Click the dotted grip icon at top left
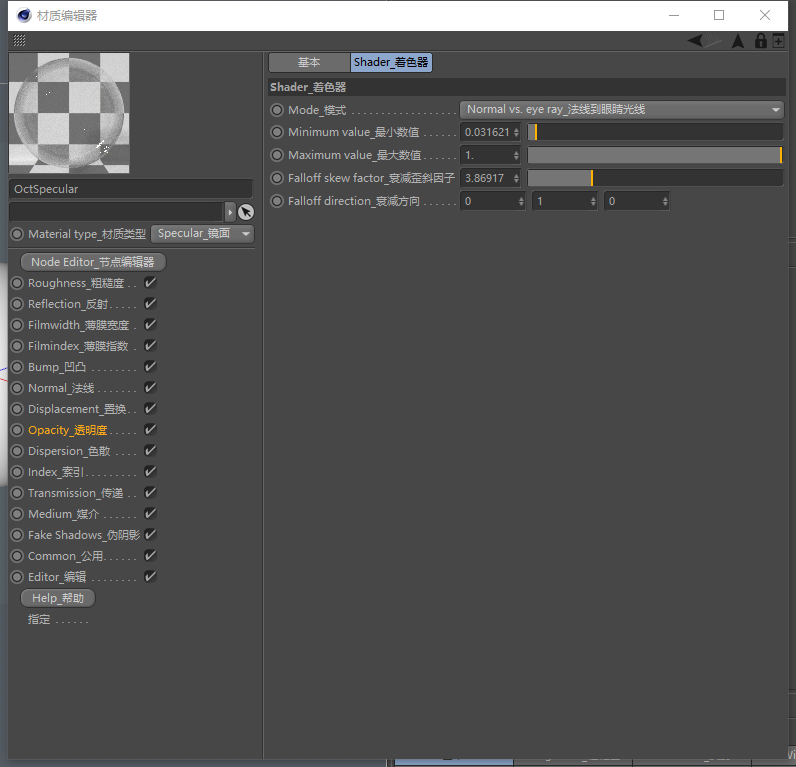Viewport: 796px width, 767px height. (19, 41)
